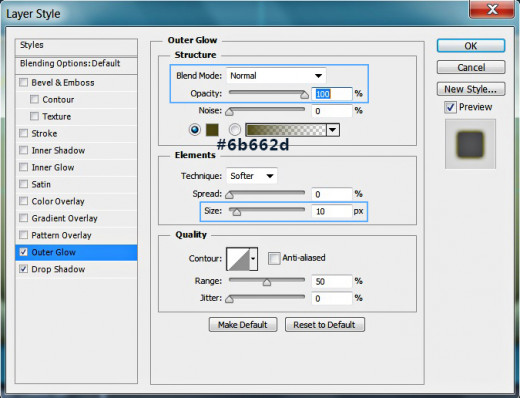Image resolution: width=520 pixels, height=398 pixels.
Task: Enable the Bevel & Emboss checkbox
Action: pyautogui.click(x=23, y=82)
